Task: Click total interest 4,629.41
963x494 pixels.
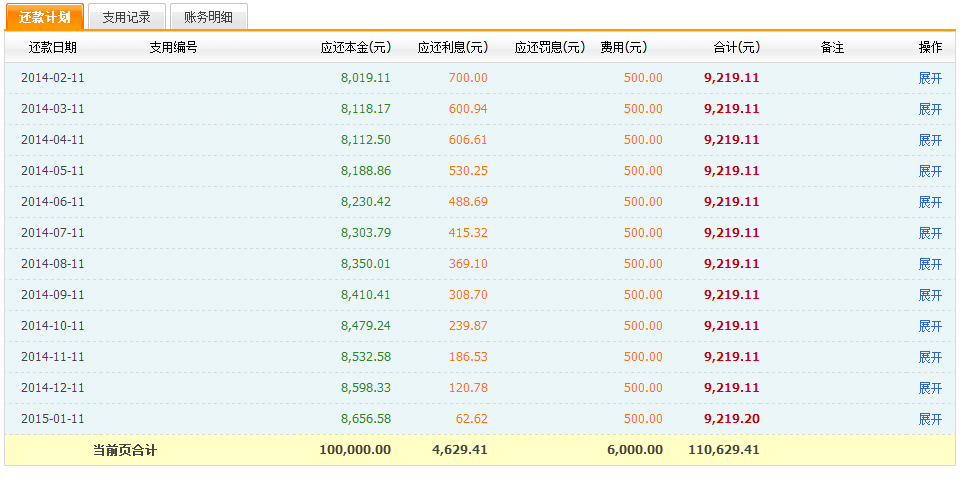Action: pos(460,450)
